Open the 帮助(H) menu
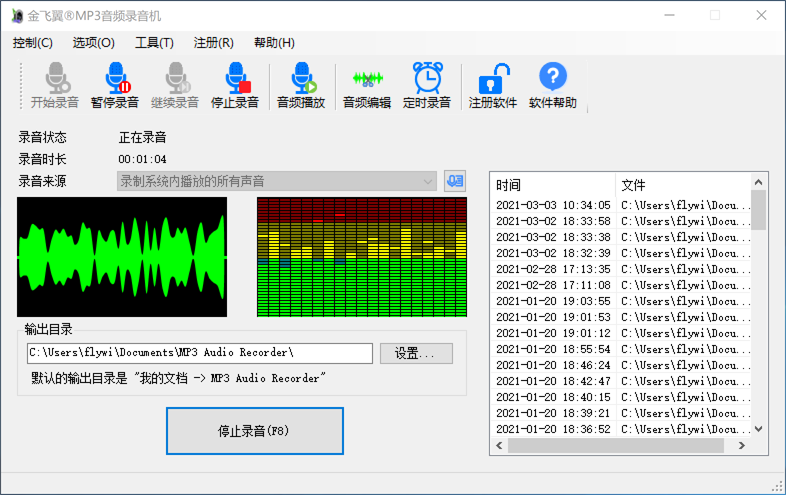The width and height of the screenshot is (786, 495). pyautogui.click(x=274, y=43)
